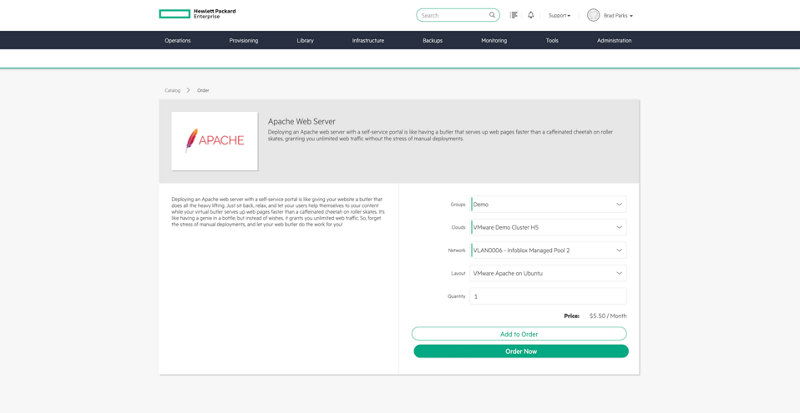
Task: Click the Quantity input field
Action: coord(548,296)
